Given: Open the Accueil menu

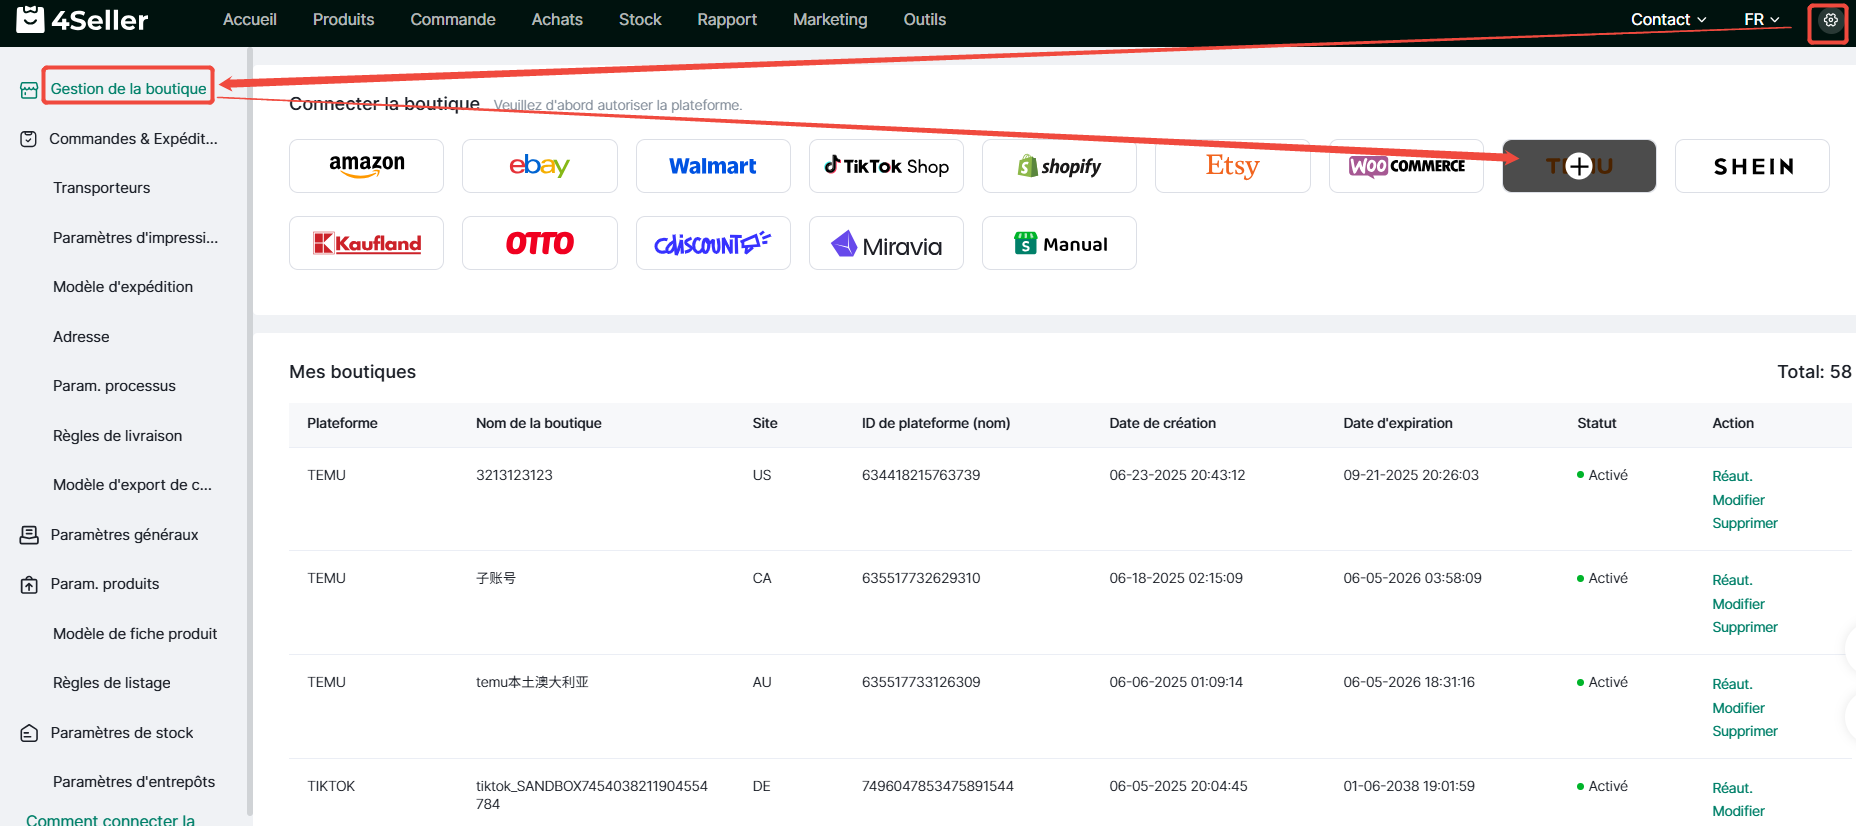Looking at the screenshot, I should point(250,19).
